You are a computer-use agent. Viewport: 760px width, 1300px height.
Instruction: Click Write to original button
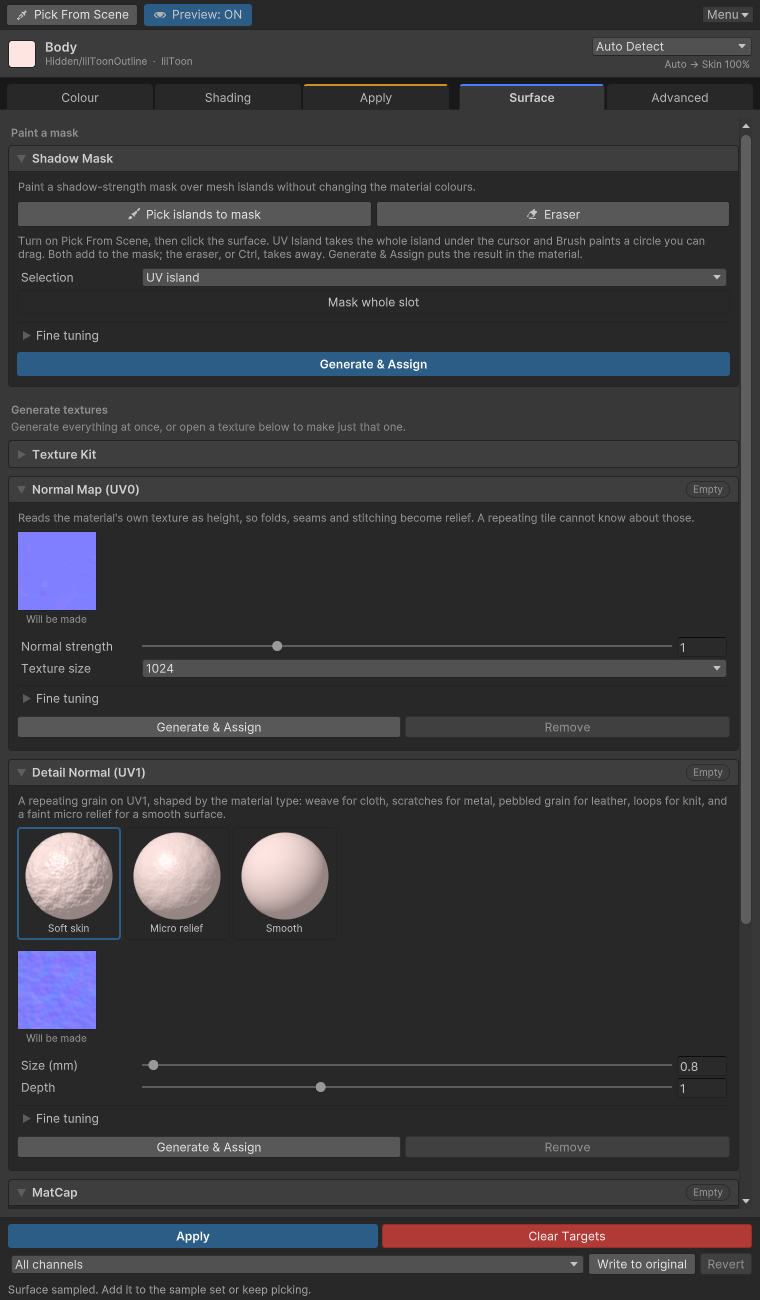coord(642,1264)
